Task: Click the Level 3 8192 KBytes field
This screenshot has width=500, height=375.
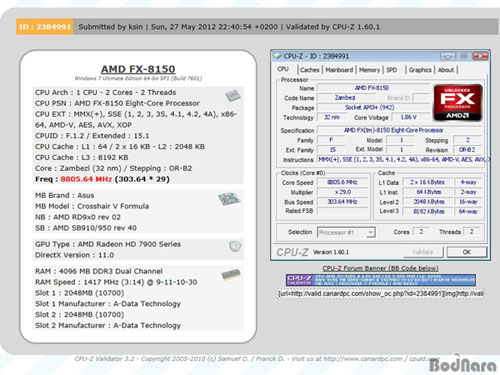Action: tap(427, 211)
